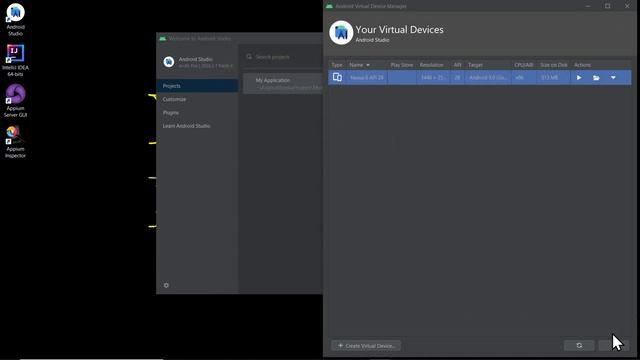The image size is (640, 360).
Task: Open the Android Studio desktop shortcut
Action: click(16, 20)
